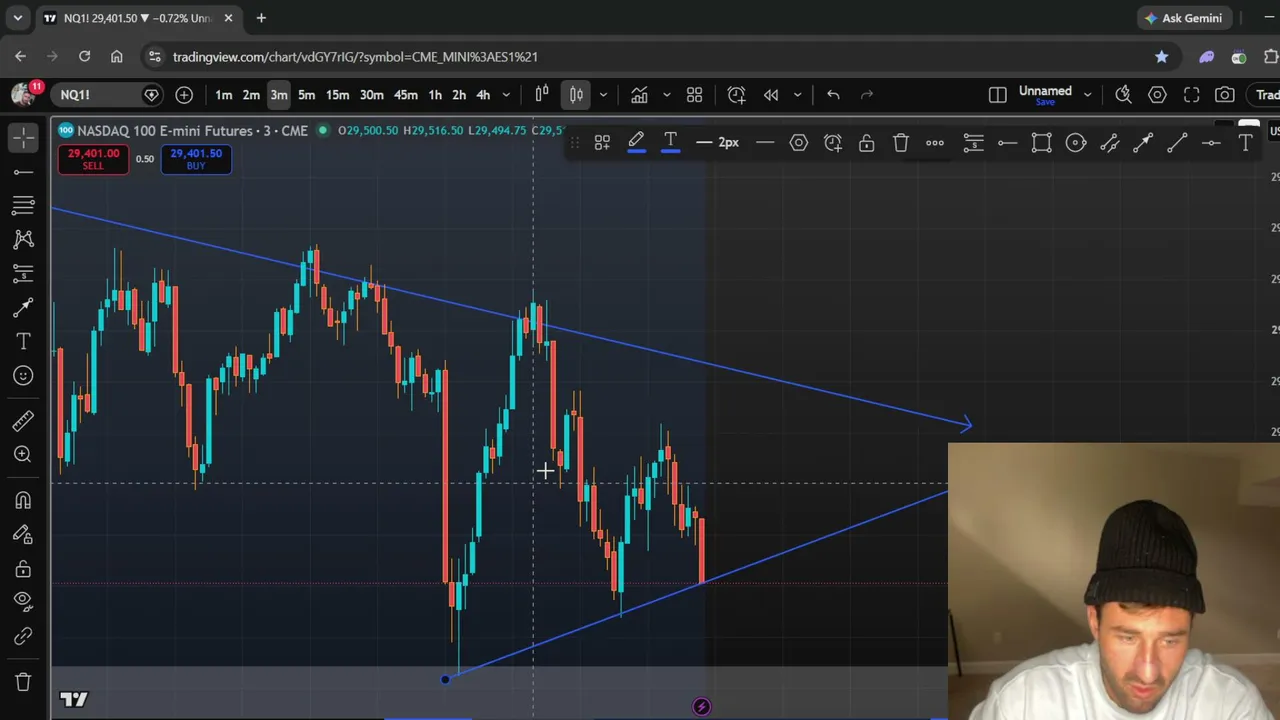The height and width of the screenshot is (720, 1280).
Task: Undo the last chart action
Action: pyautogui.click(x=833, y=95)
